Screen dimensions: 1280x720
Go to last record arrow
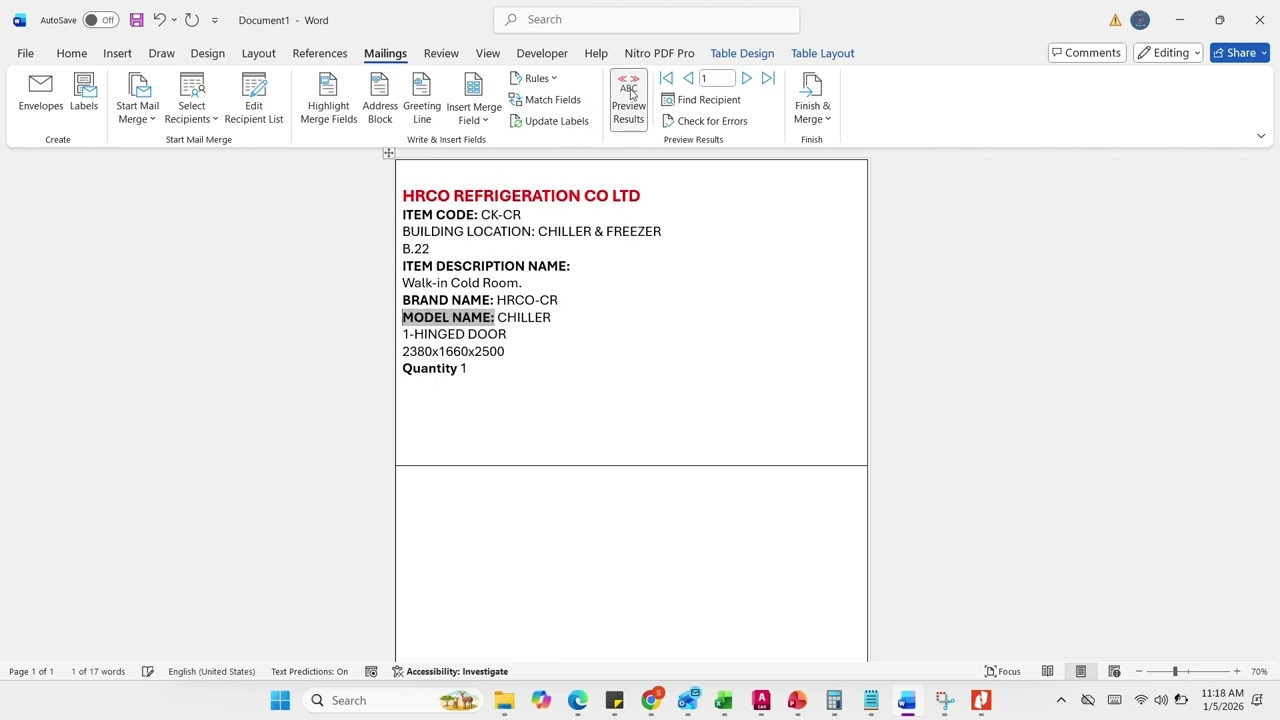tap(768, 78)
